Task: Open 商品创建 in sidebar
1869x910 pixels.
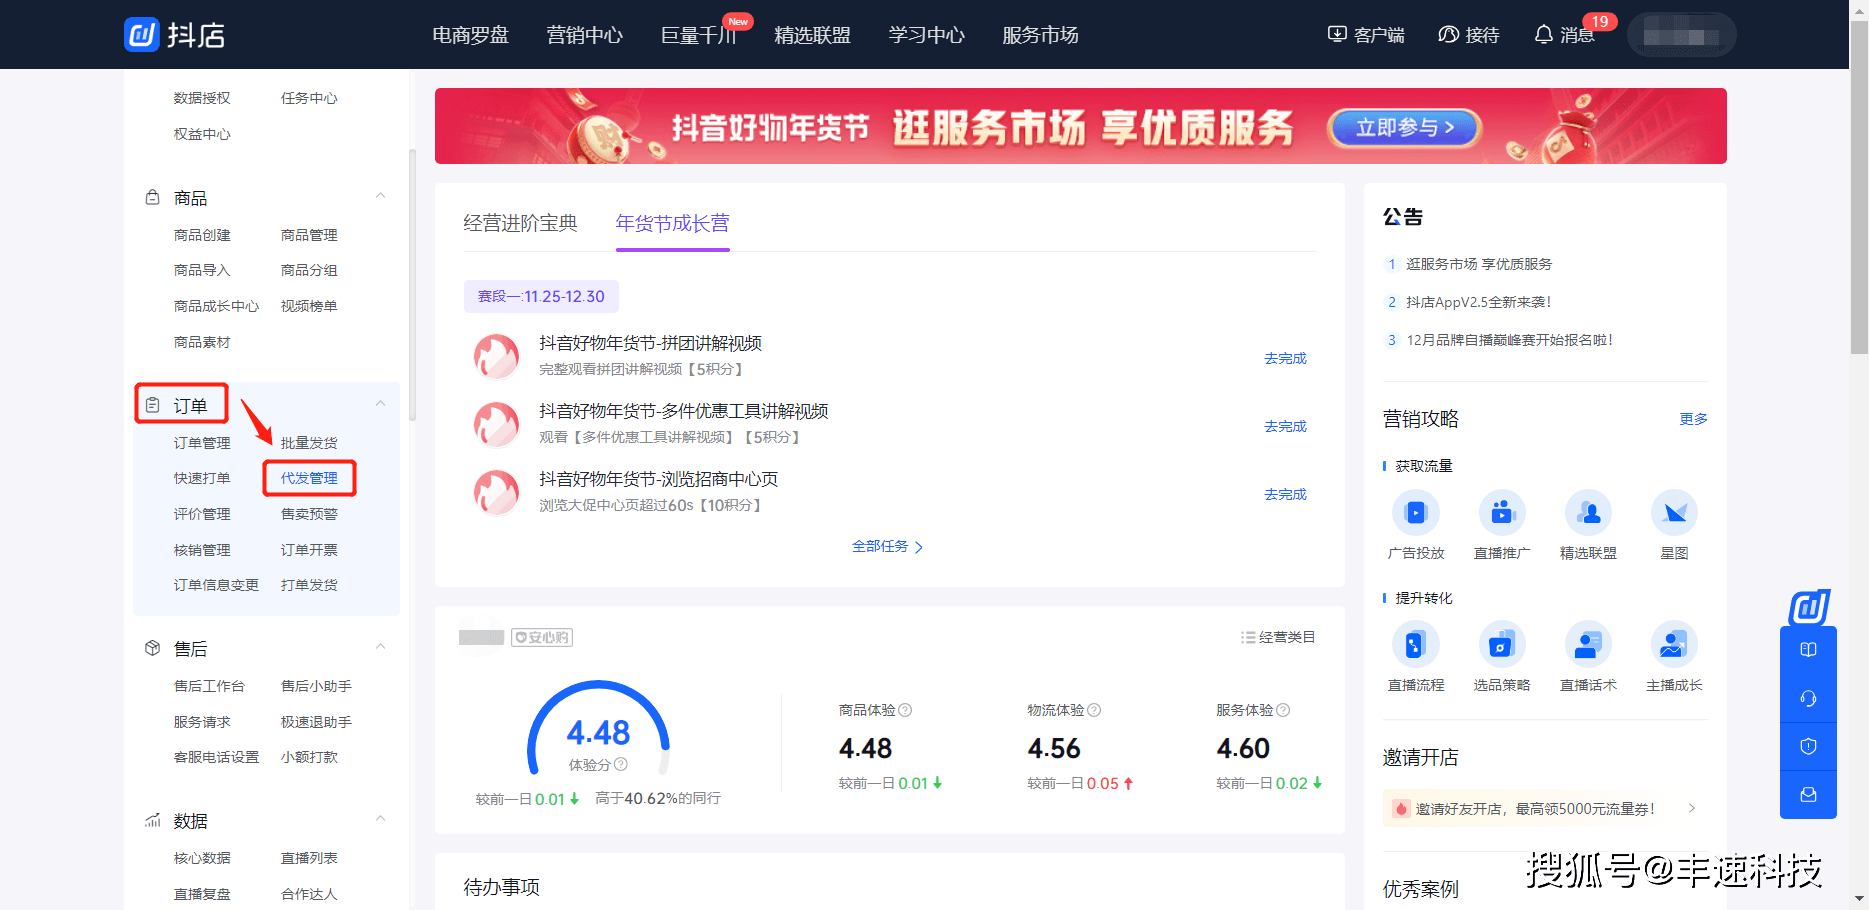Action: 202,235
